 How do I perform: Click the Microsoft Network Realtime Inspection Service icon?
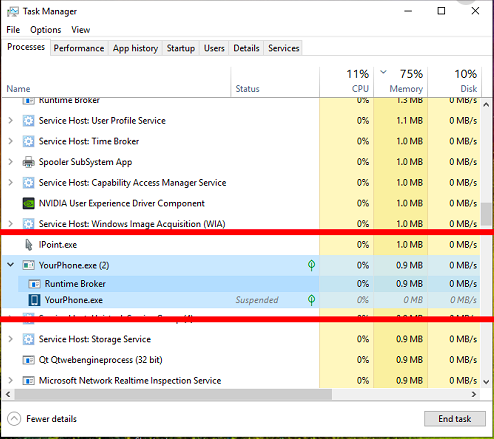tap(28, 381)
